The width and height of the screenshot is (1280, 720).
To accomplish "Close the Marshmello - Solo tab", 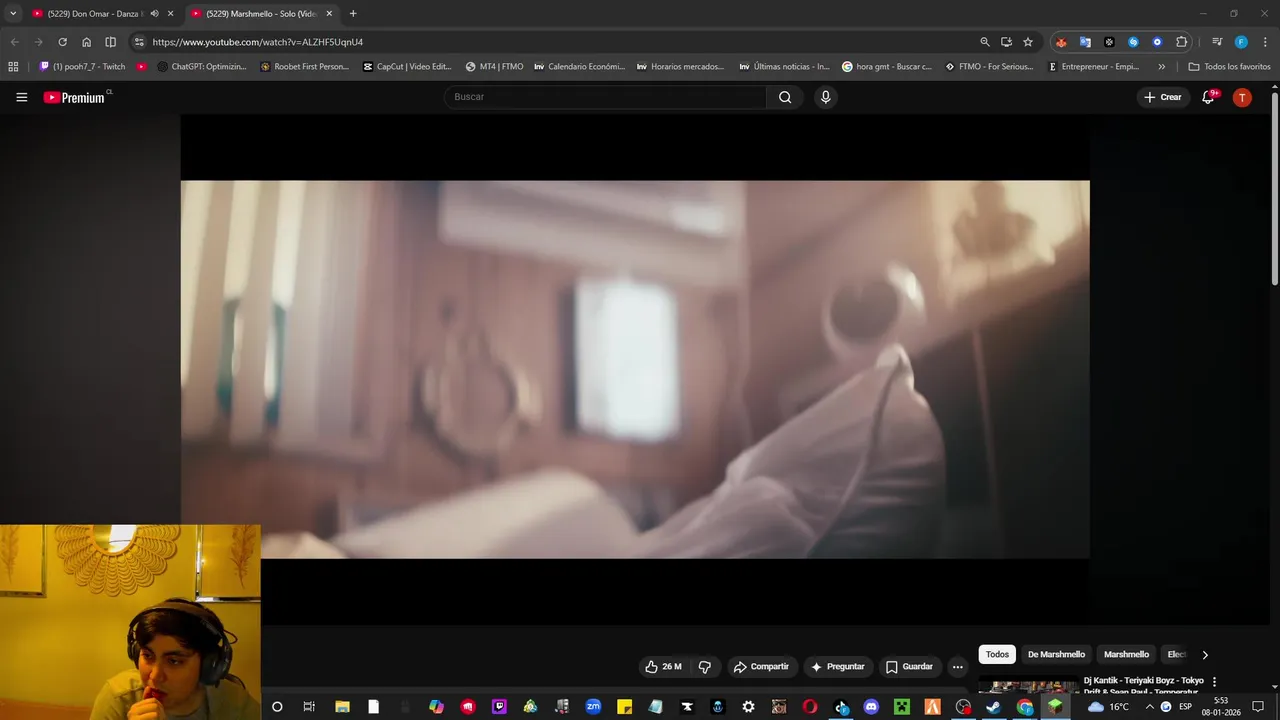I will [x=329, y=14].
